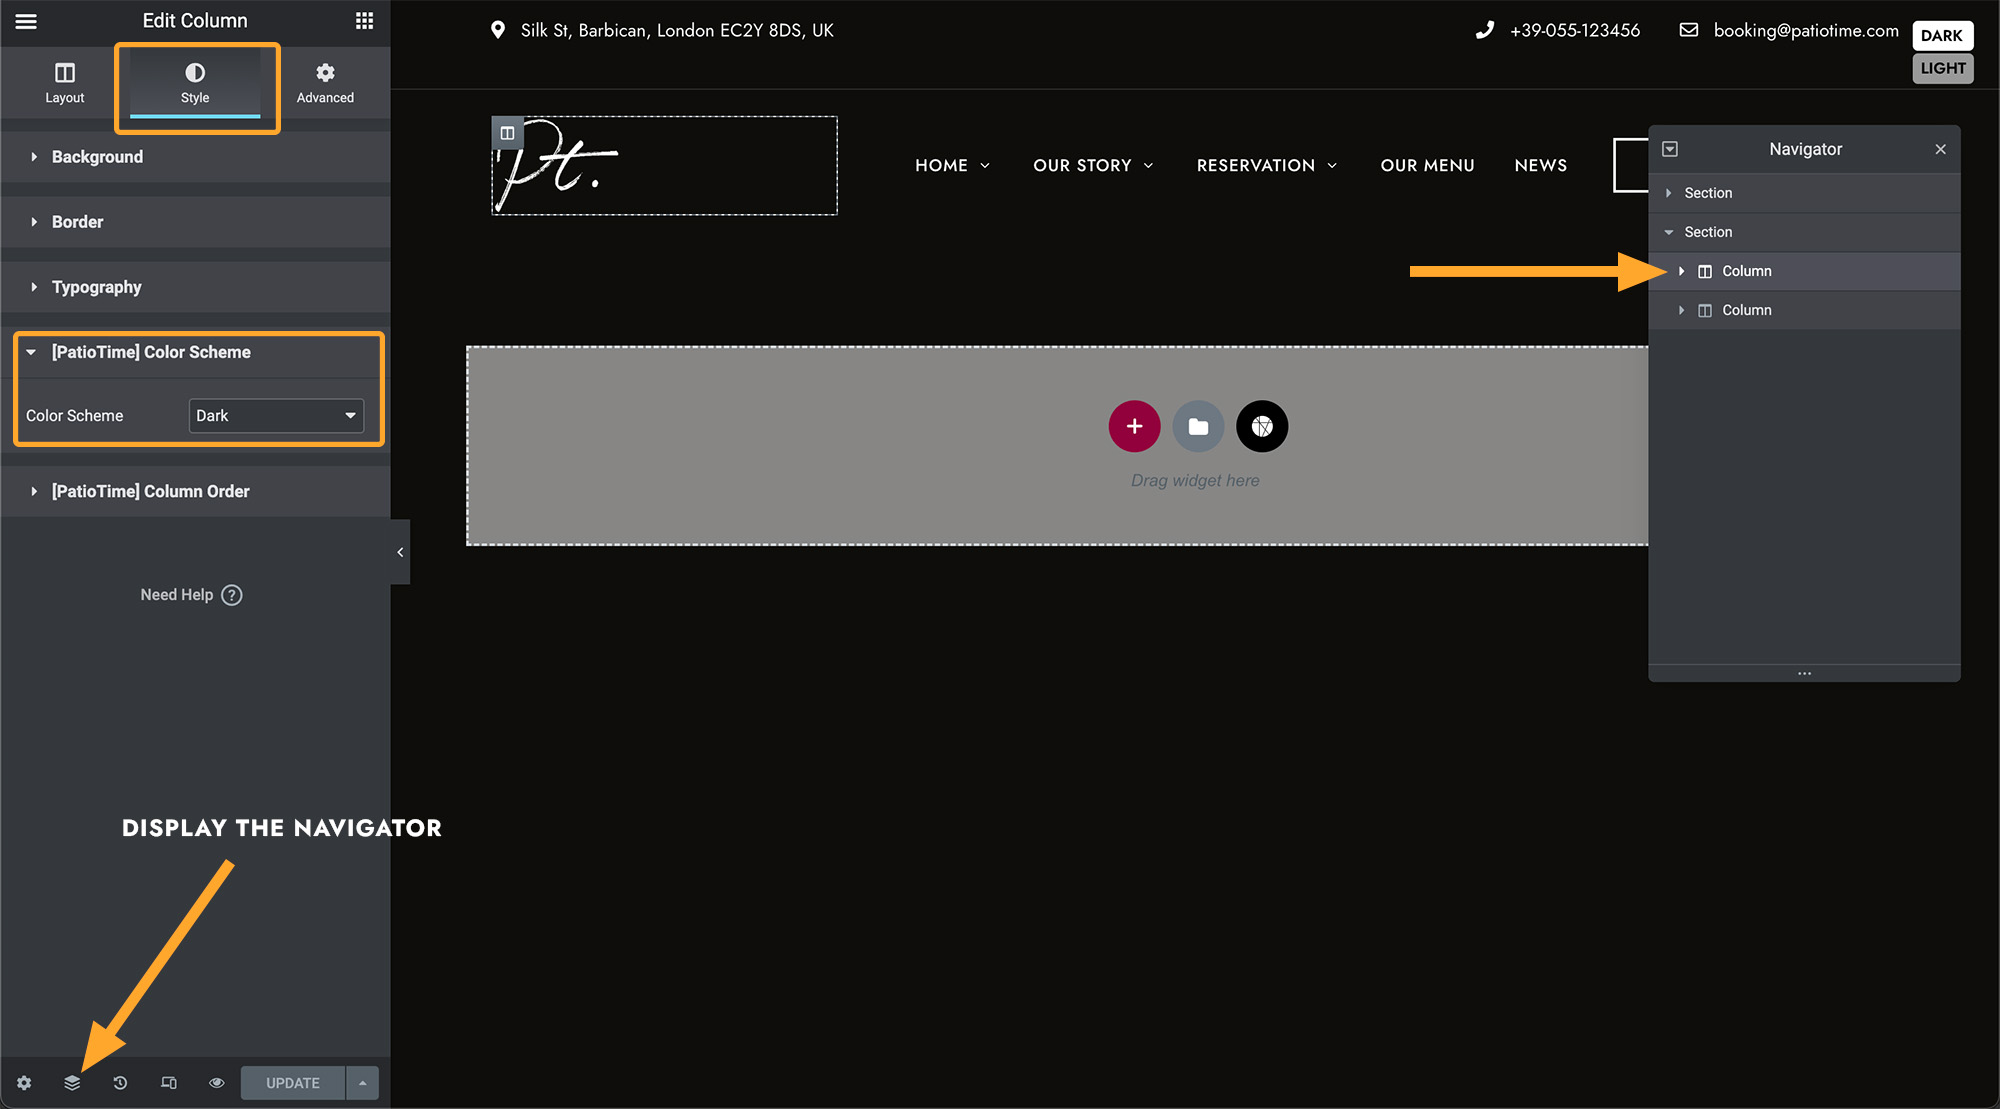Switch site to DARK mode
This screenshot has width=2000, height=1109.
(x=1942, y=35)
